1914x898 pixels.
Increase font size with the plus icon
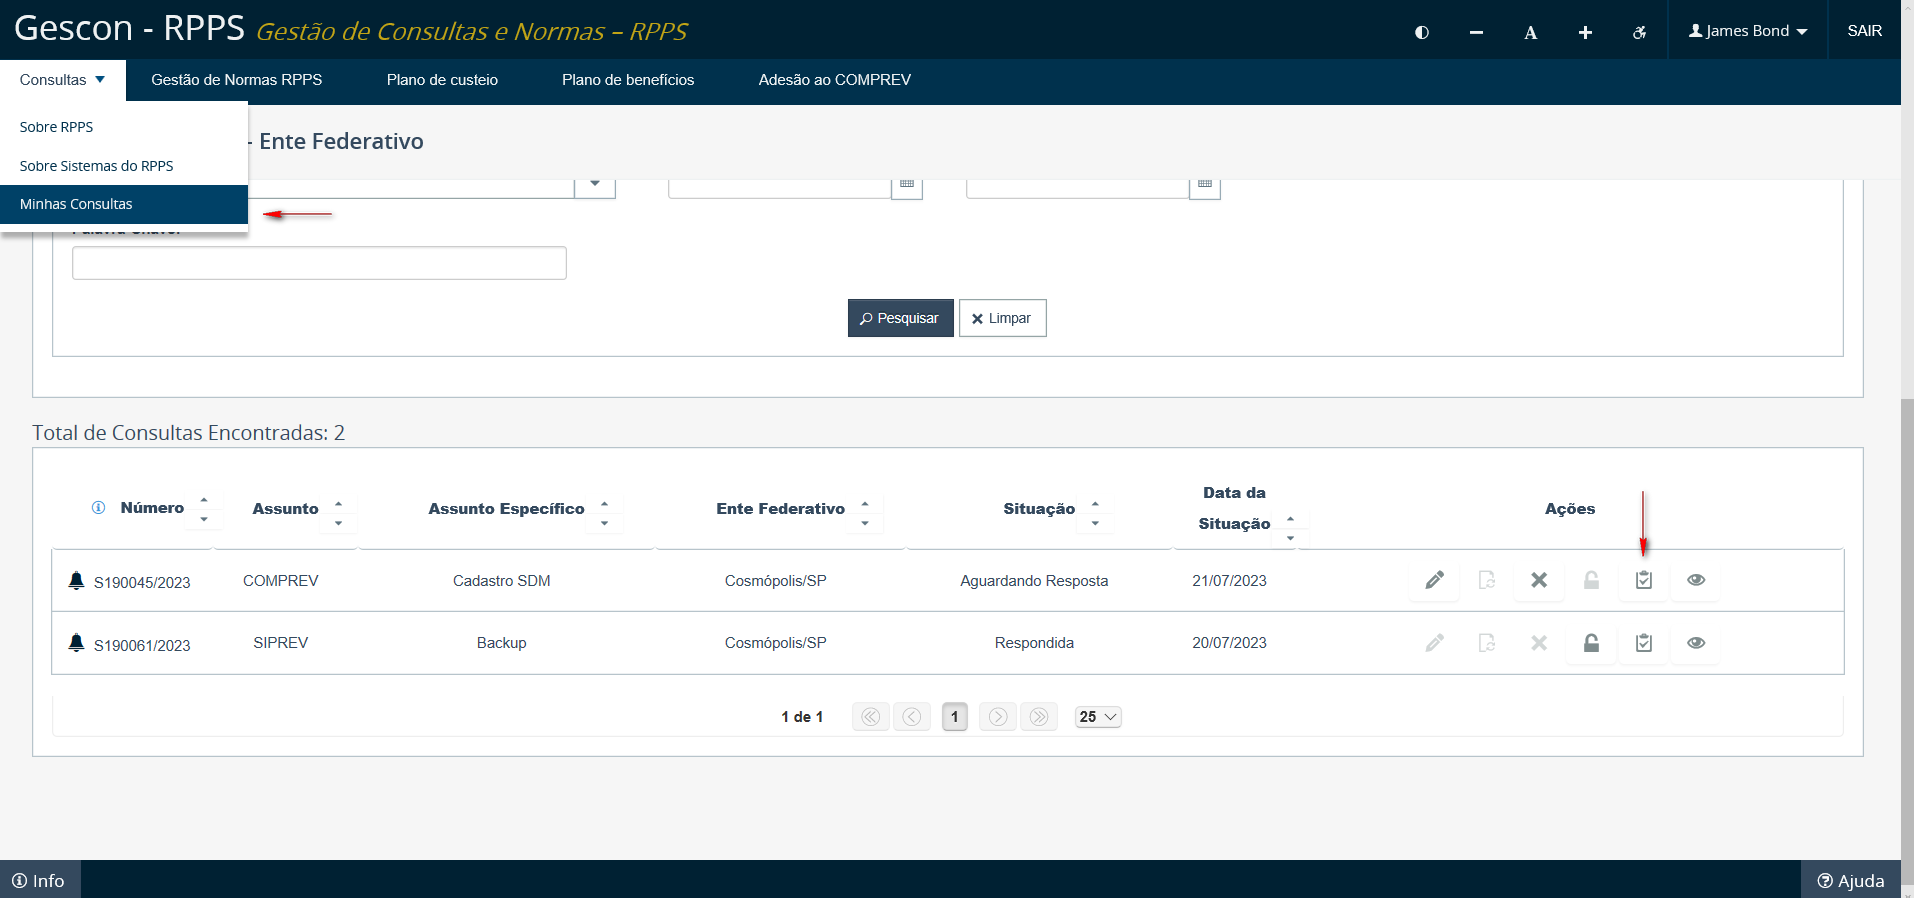click(1585, 32)
